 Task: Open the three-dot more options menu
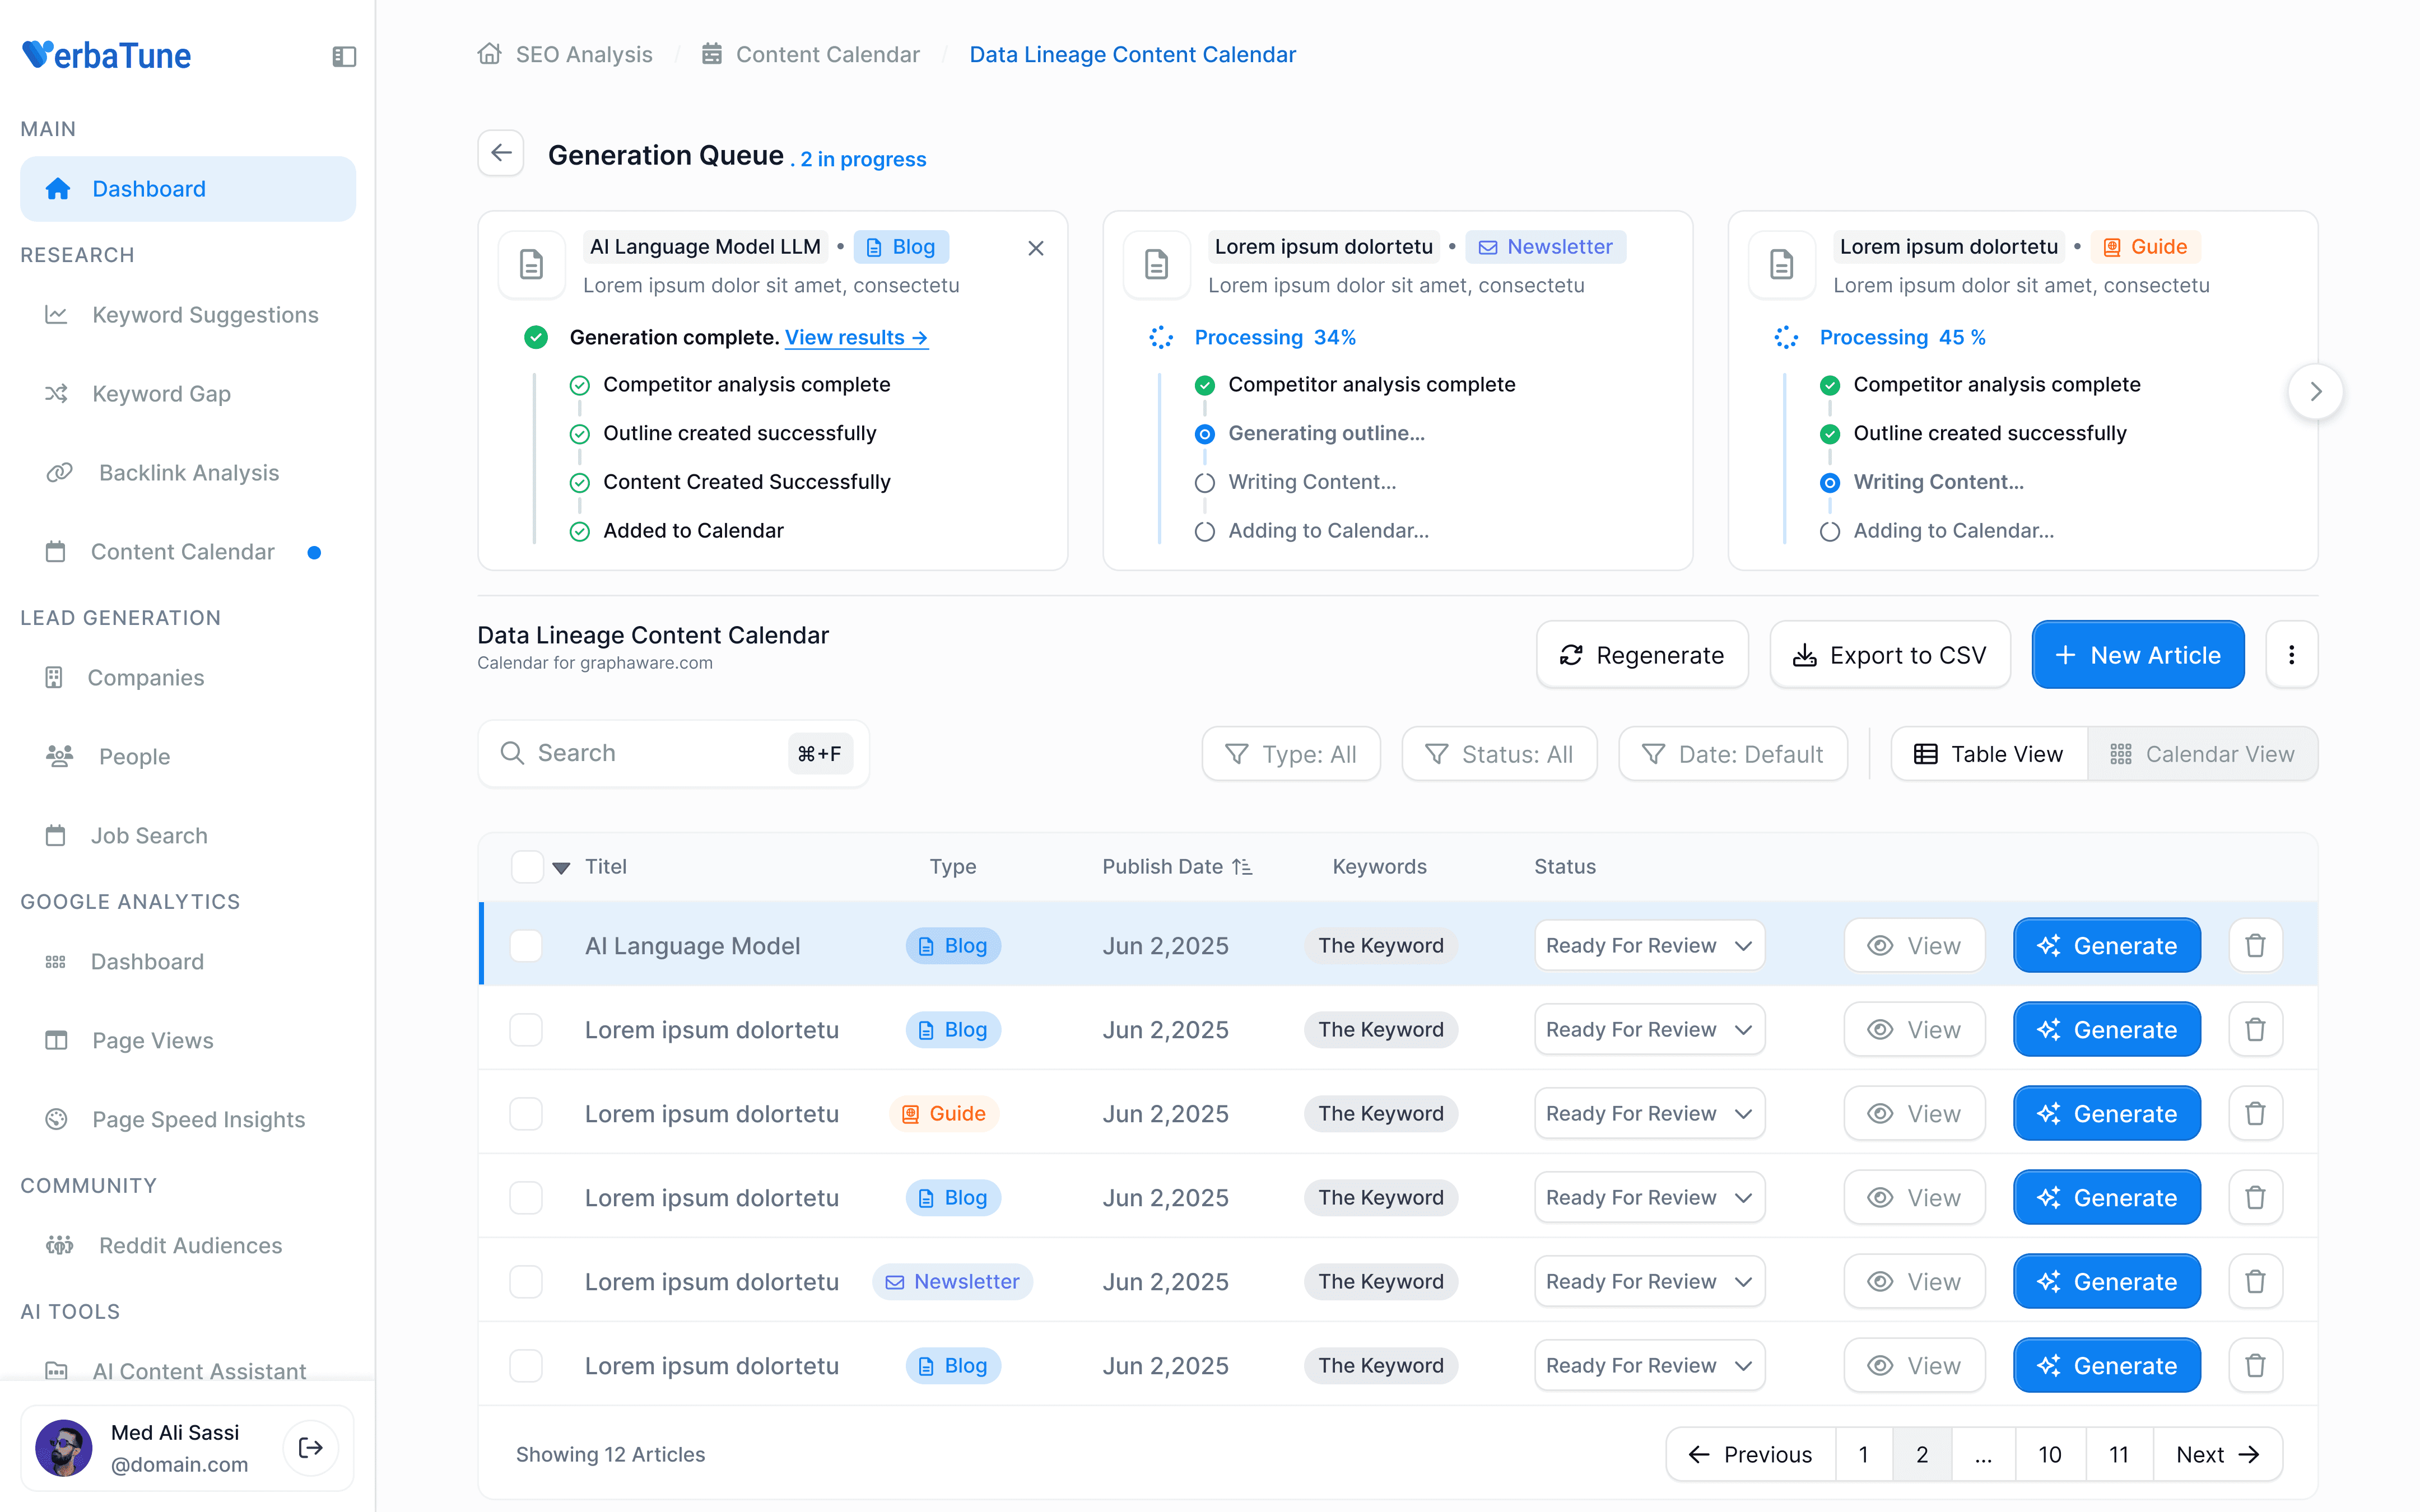(2291, 655)
